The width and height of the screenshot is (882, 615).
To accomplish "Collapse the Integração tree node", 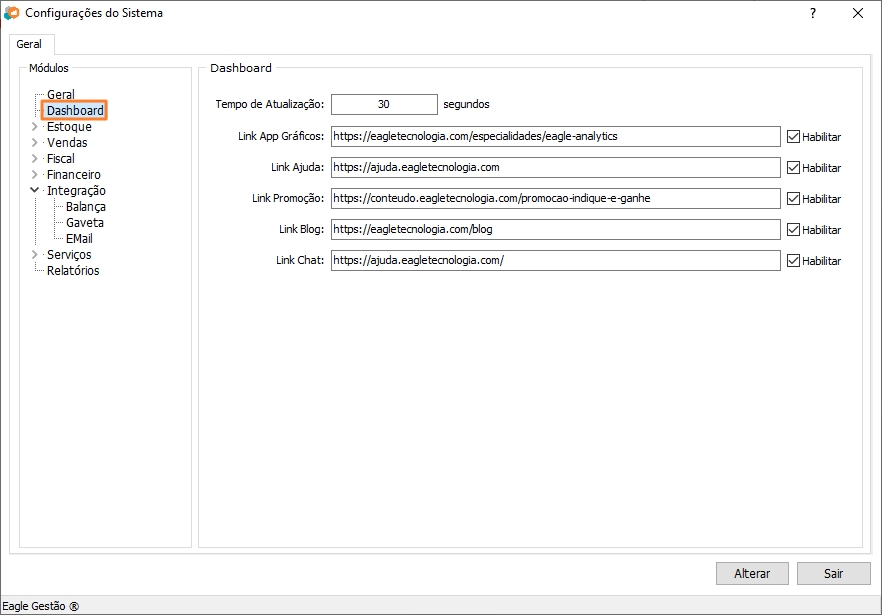I will point(35,190).
